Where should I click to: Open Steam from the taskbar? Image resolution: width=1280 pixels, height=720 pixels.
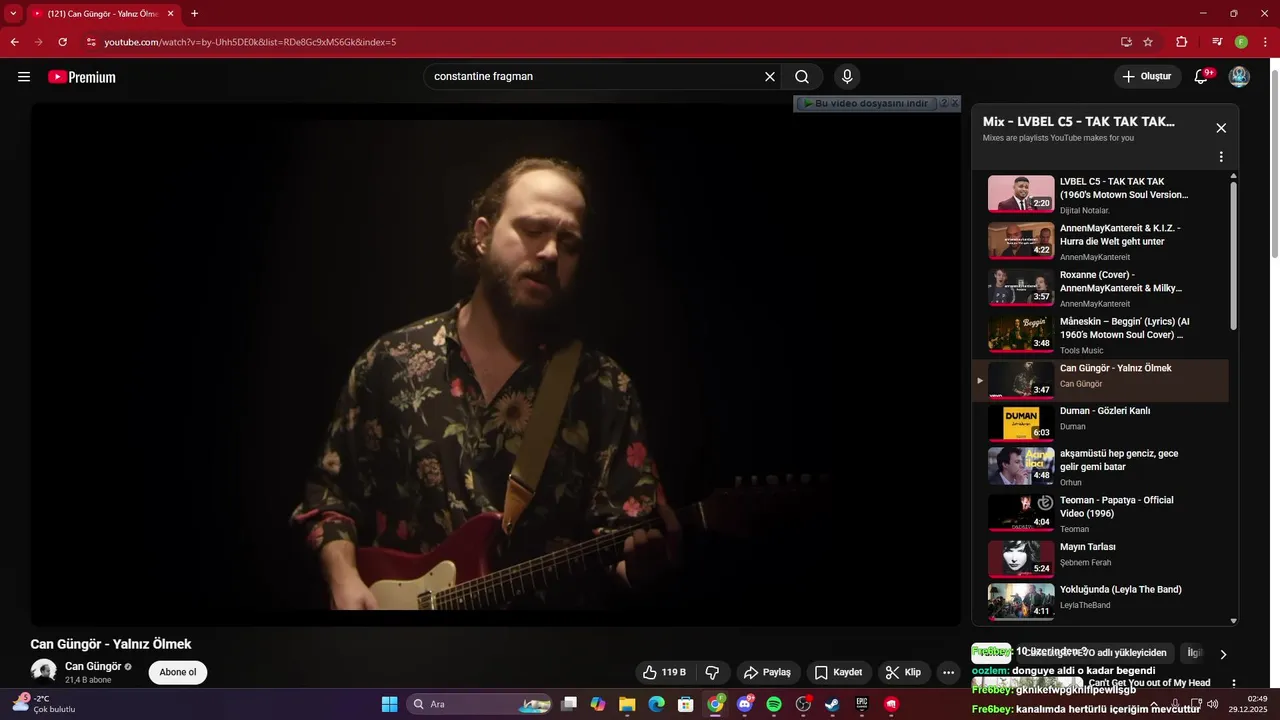click(x=832, y=704)
